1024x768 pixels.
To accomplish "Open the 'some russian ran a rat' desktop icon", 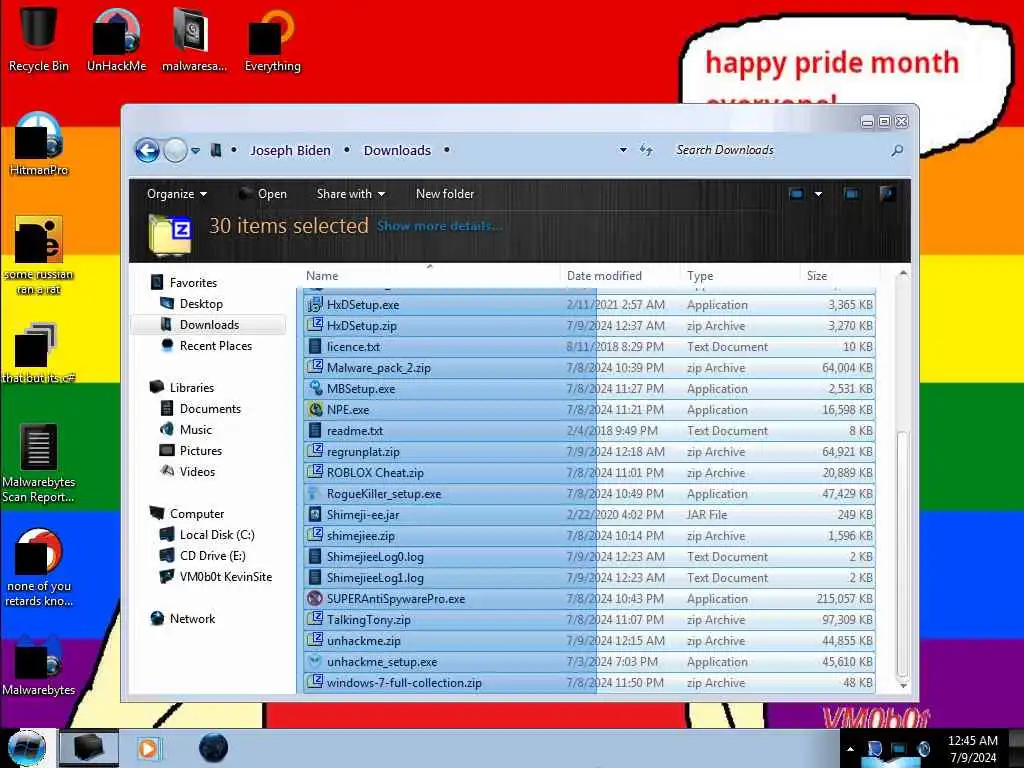I will [39, 255].
